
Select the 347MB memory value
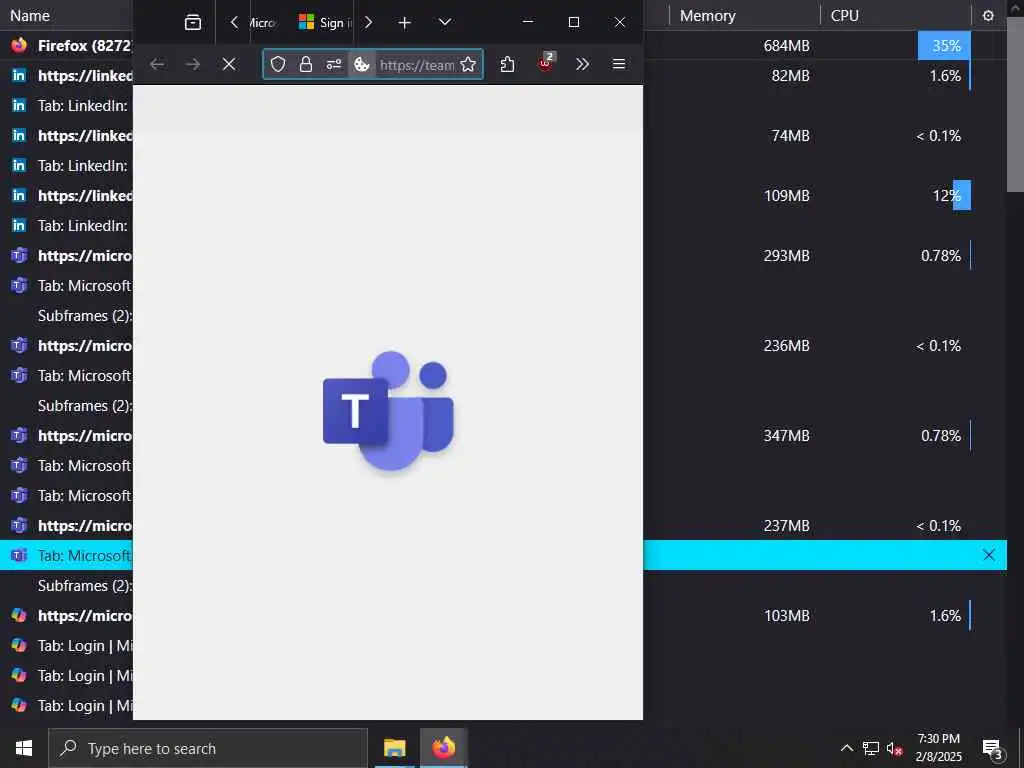[786, 436]
